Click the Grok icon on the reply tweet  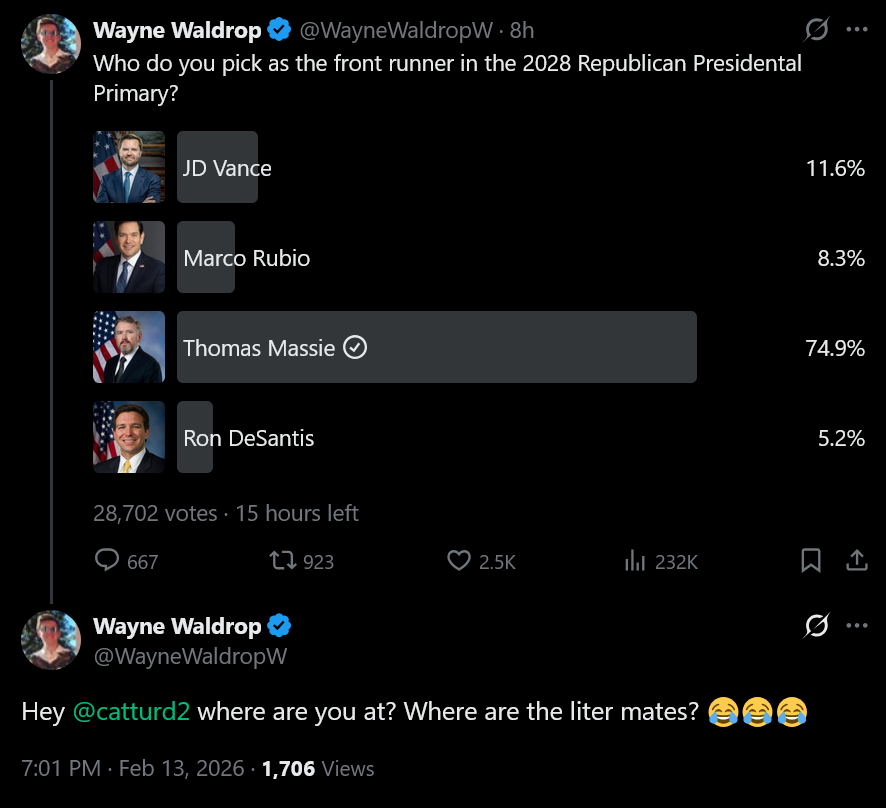point(816,625)
